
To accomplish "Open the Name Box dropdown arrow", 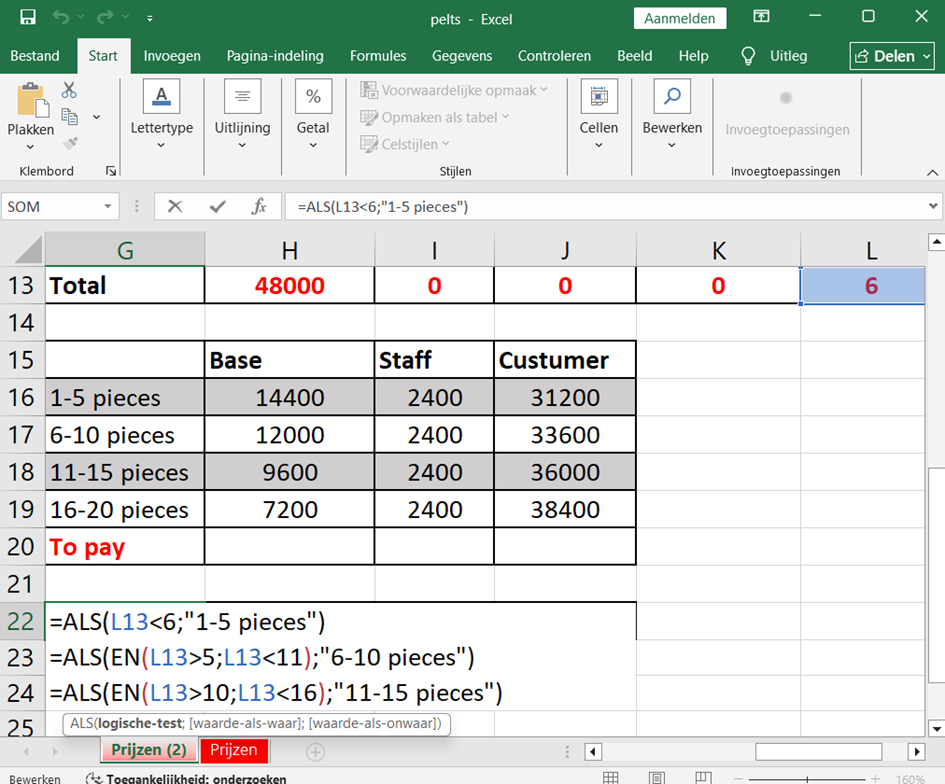I will tap(108, 207).
